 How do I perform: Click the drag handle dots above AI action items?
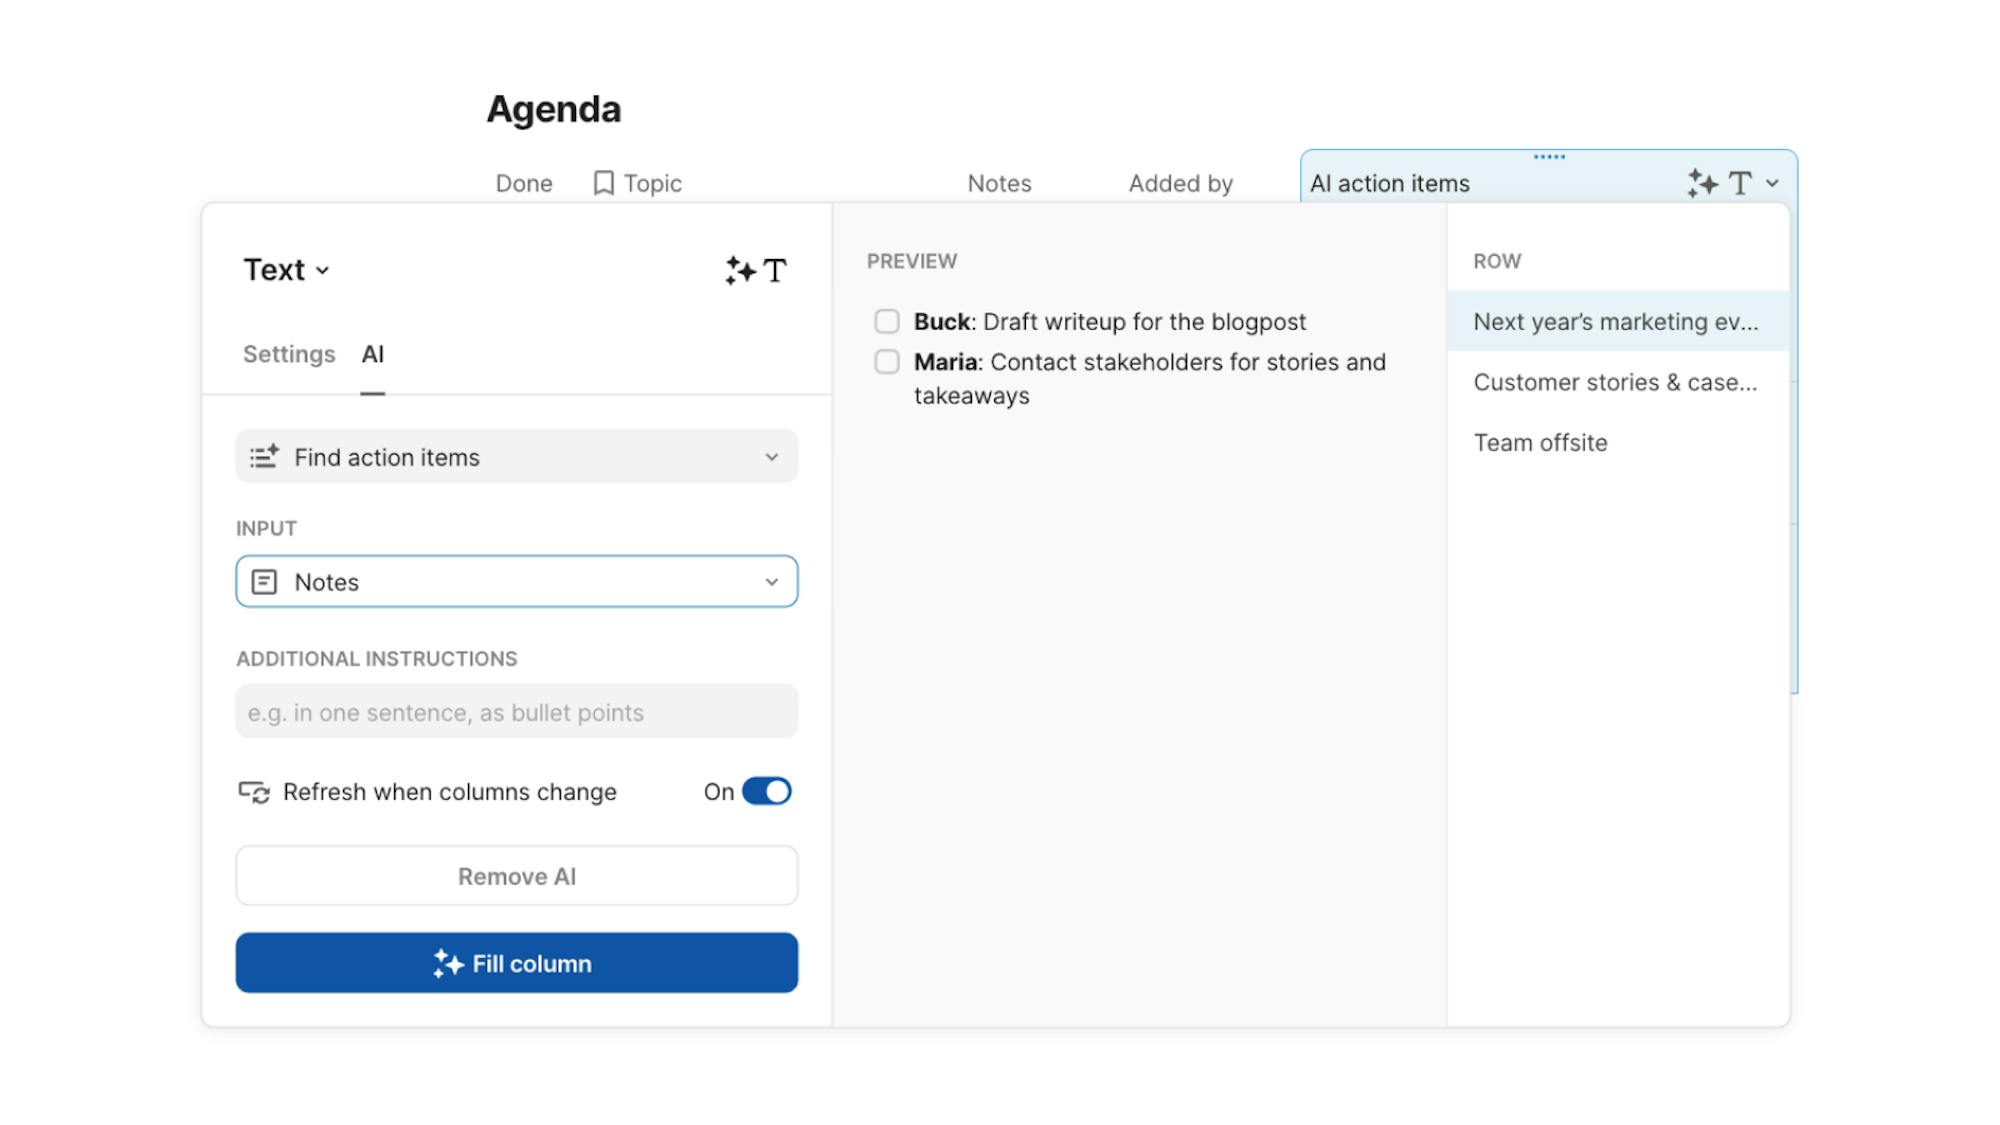1549,157
